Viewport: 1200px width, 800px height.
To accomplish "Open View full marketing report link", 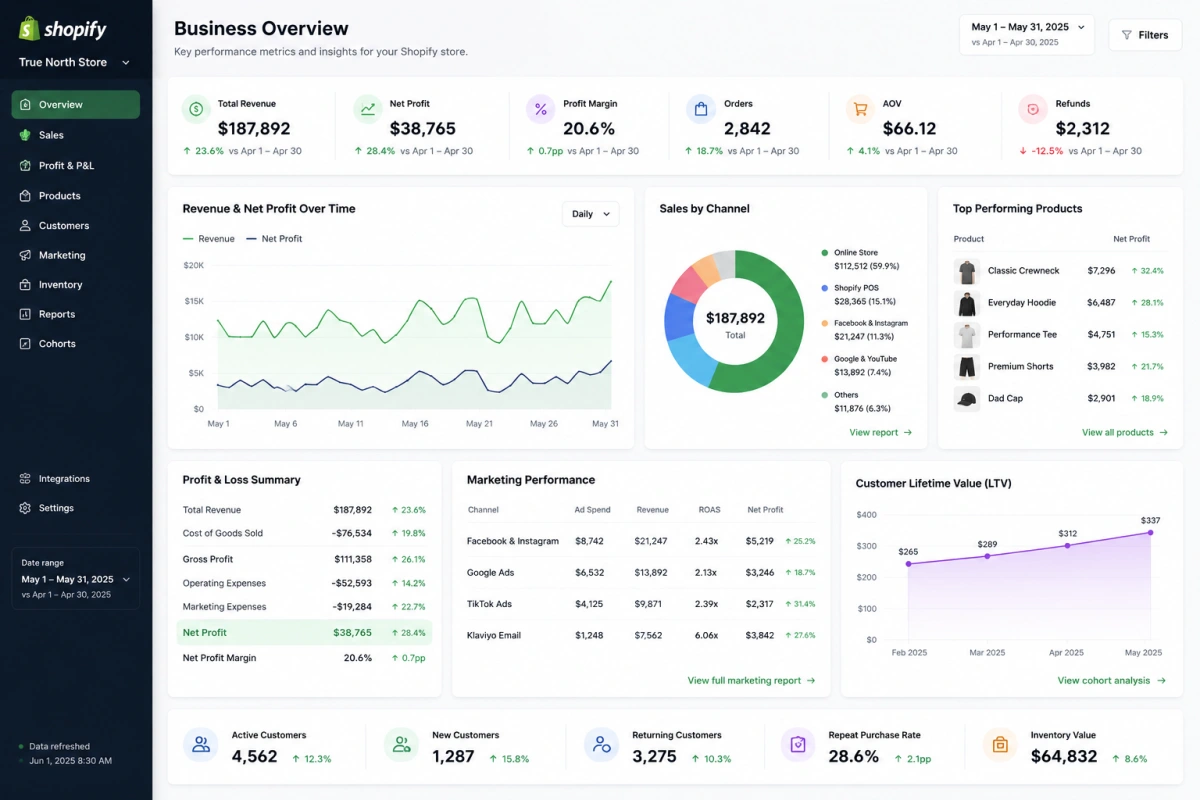I will 752,681.
